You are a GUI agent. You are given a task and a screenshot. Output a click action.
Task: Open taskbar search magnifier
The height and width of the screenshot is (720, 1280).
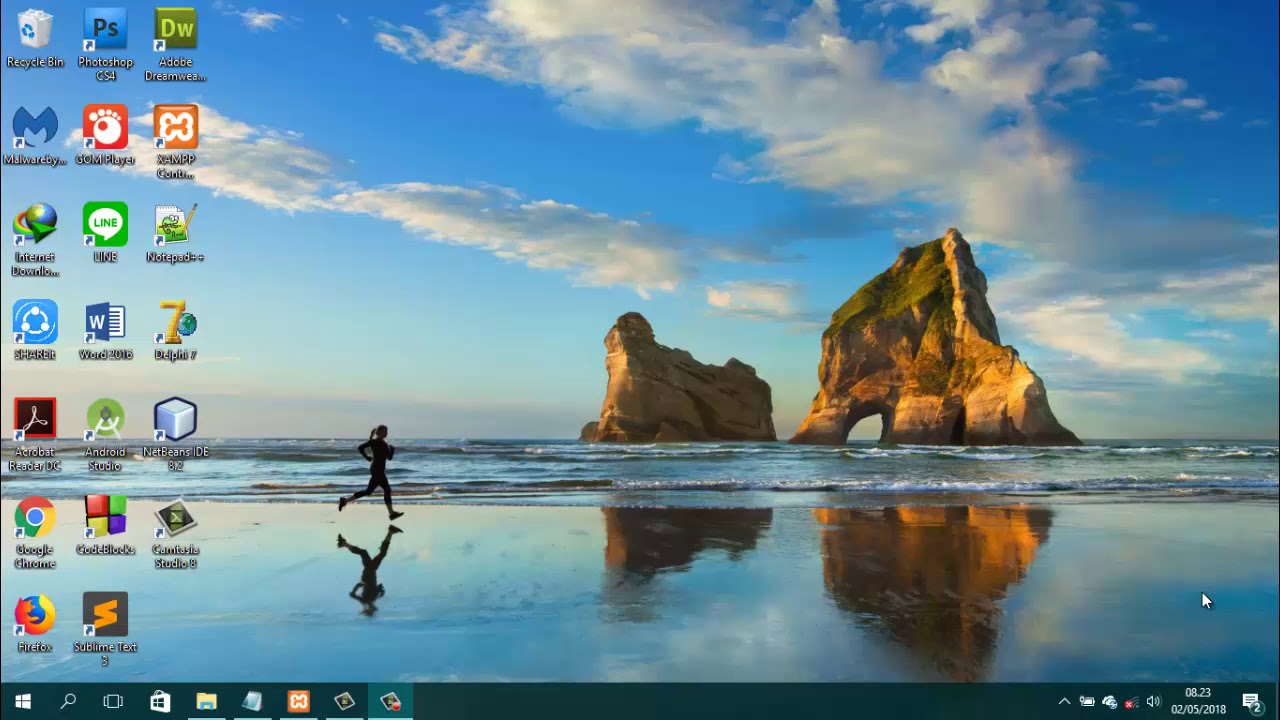tap(68, 702)
